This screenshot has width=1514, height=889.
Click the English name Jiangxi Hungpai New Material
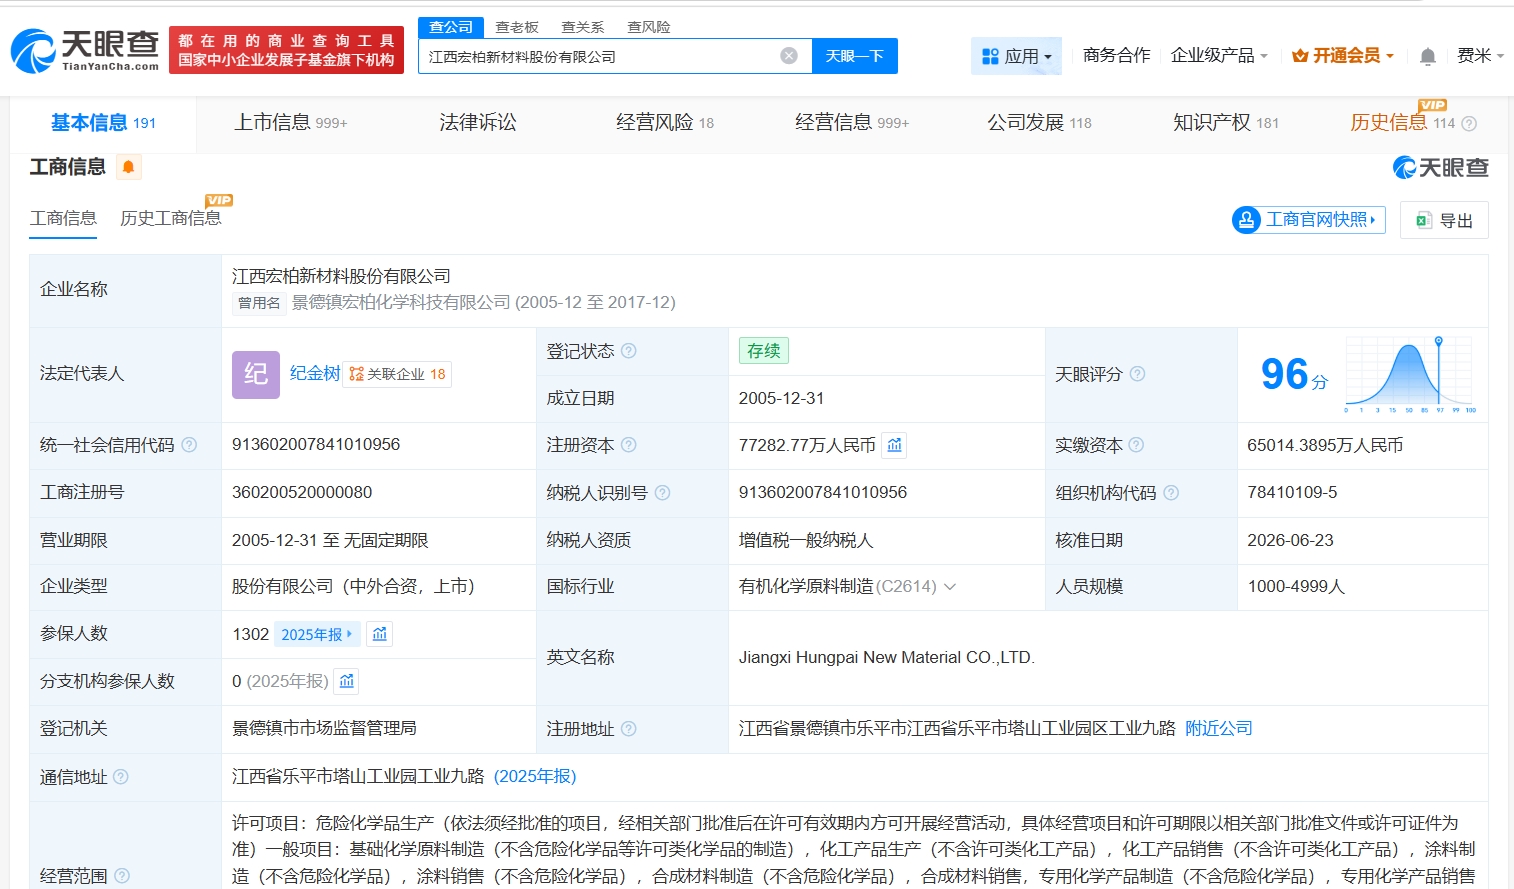(x=887, y=658)
